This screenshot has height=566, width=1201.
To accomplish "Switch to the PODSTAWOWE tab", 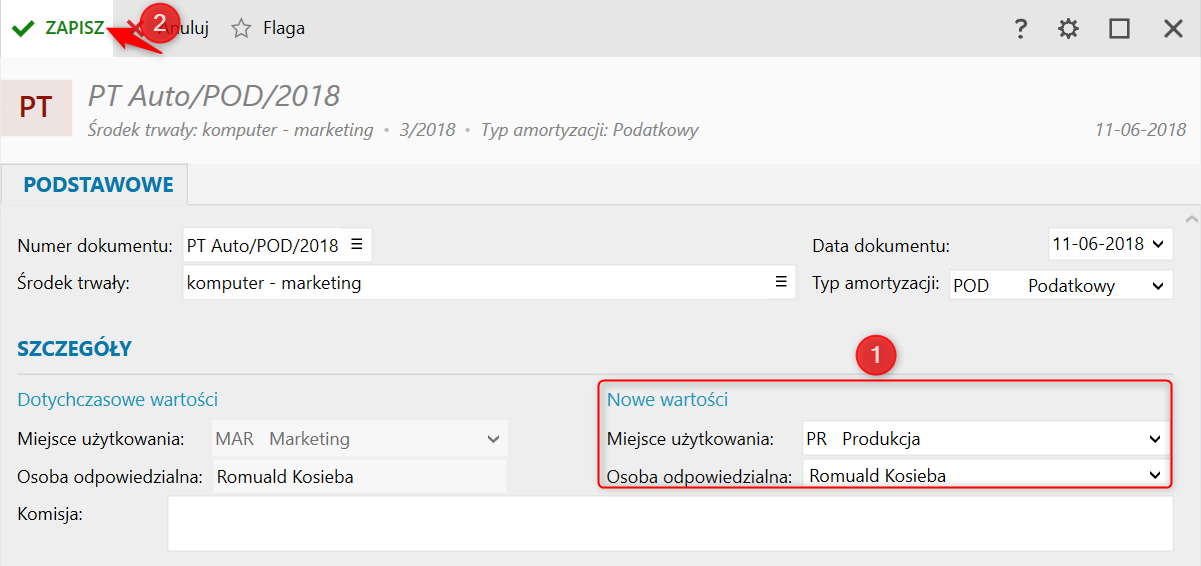I will pos(98,185).
